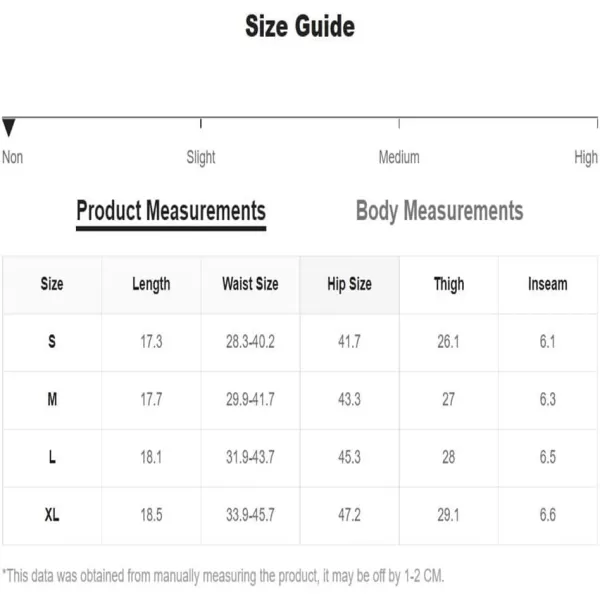Click the Waist Size column header
The width and height of the screenshot is (600, 600).
point(250,285)
